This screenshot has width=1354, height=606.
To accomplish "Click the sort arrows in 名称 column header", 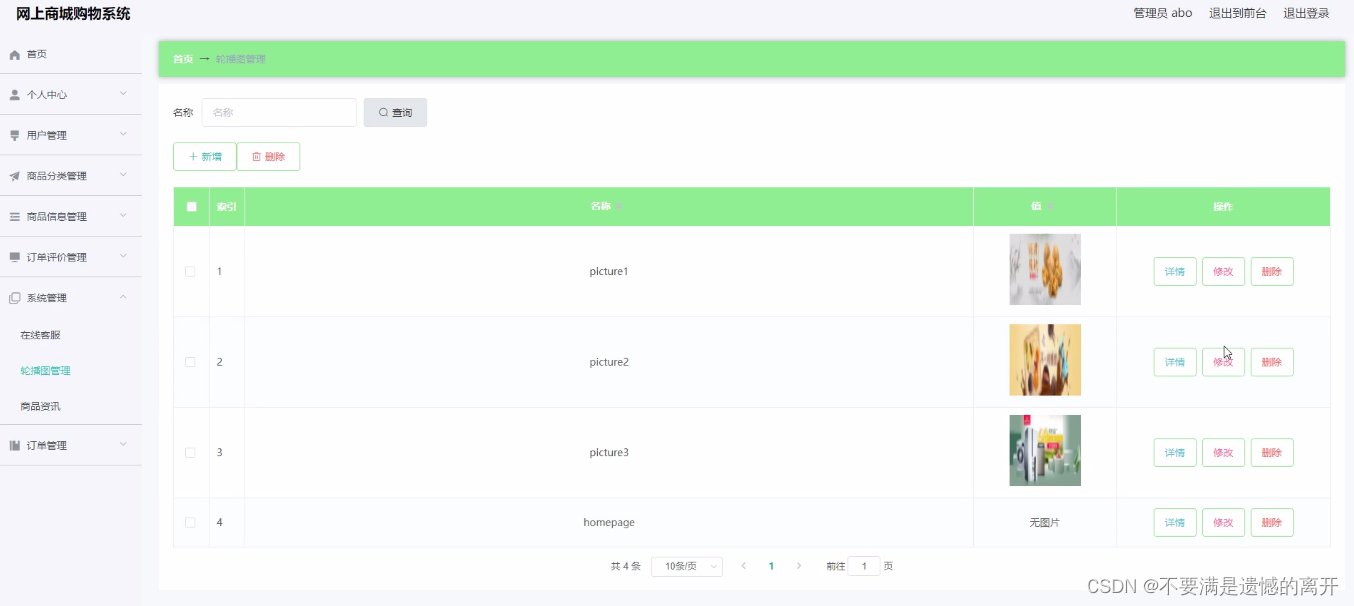I will coord(619,206).
